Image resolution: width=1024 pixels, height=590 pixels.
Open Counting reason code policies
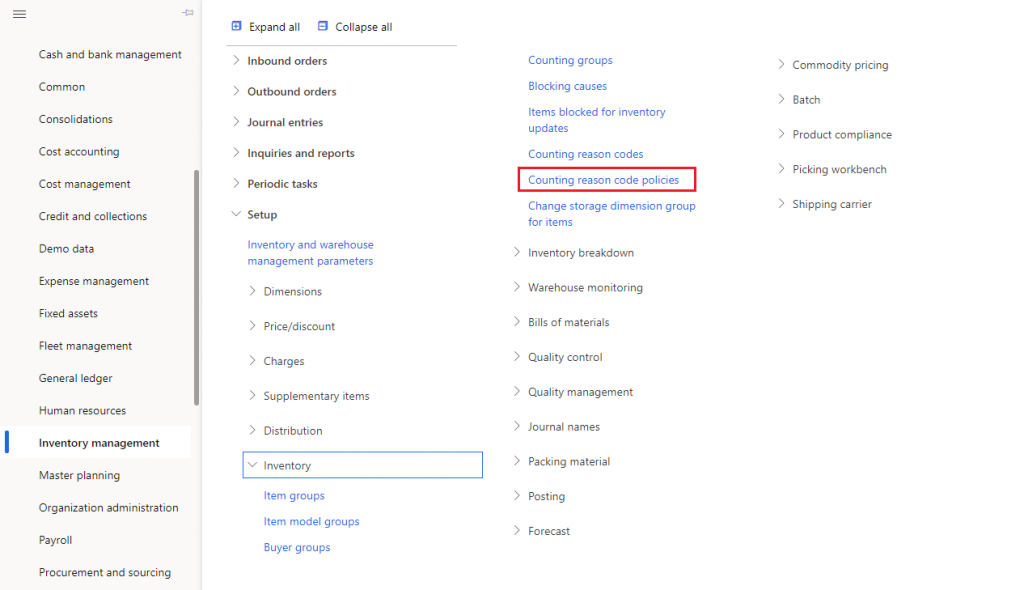tap(606, 179)
